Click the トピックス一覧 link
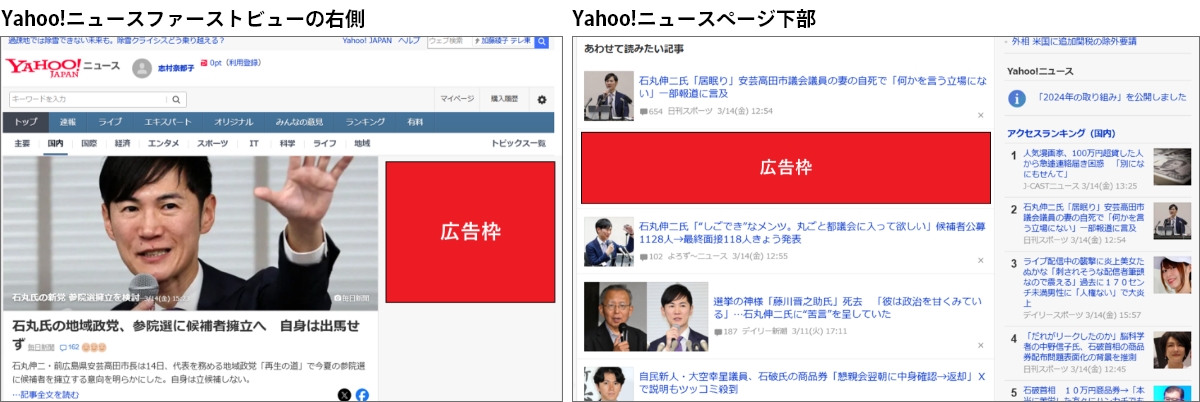This screenshot has width=1200, height=402. point(518,144)
